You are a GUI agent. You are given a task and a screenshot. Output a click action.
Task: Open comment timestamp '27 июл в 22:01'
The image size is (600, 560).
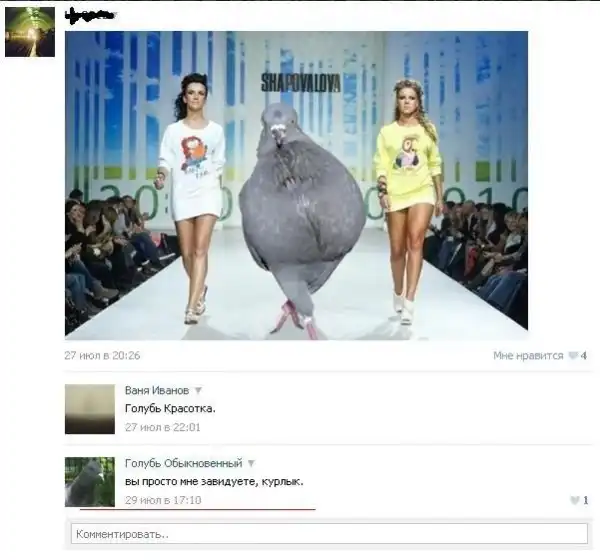click(162, 427)
